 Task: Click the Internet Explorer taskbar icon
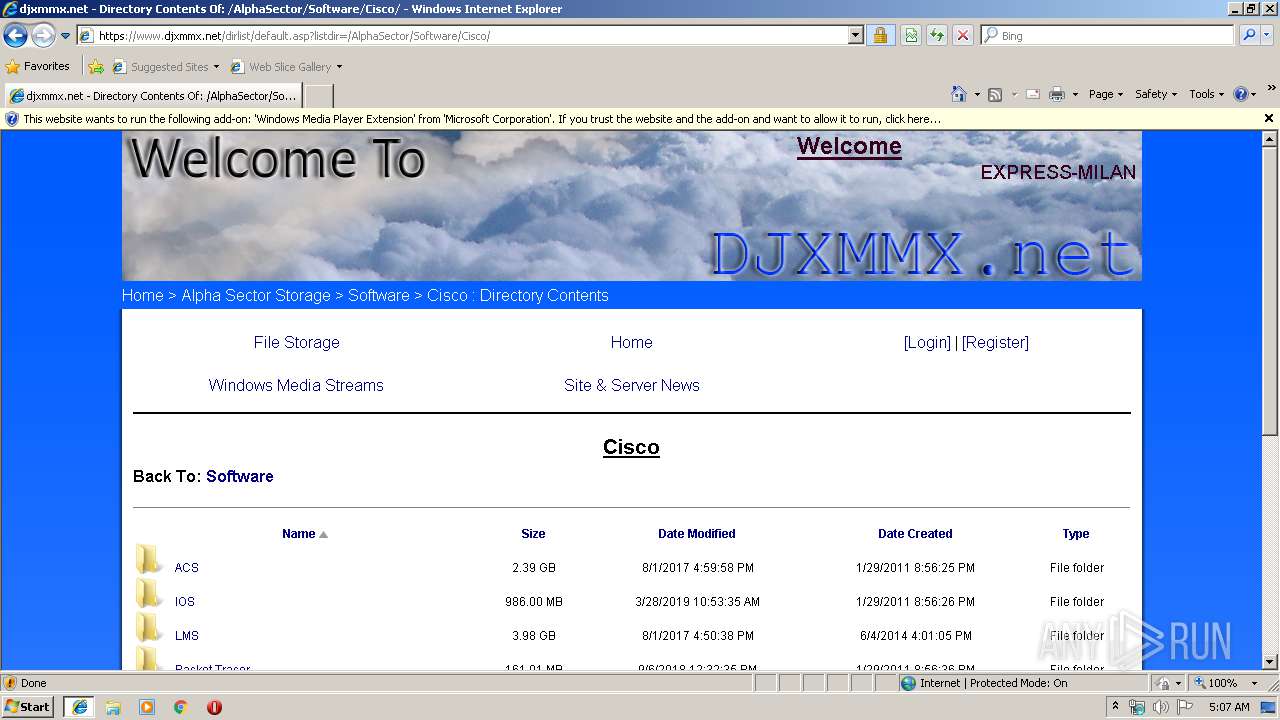point(79,707)
